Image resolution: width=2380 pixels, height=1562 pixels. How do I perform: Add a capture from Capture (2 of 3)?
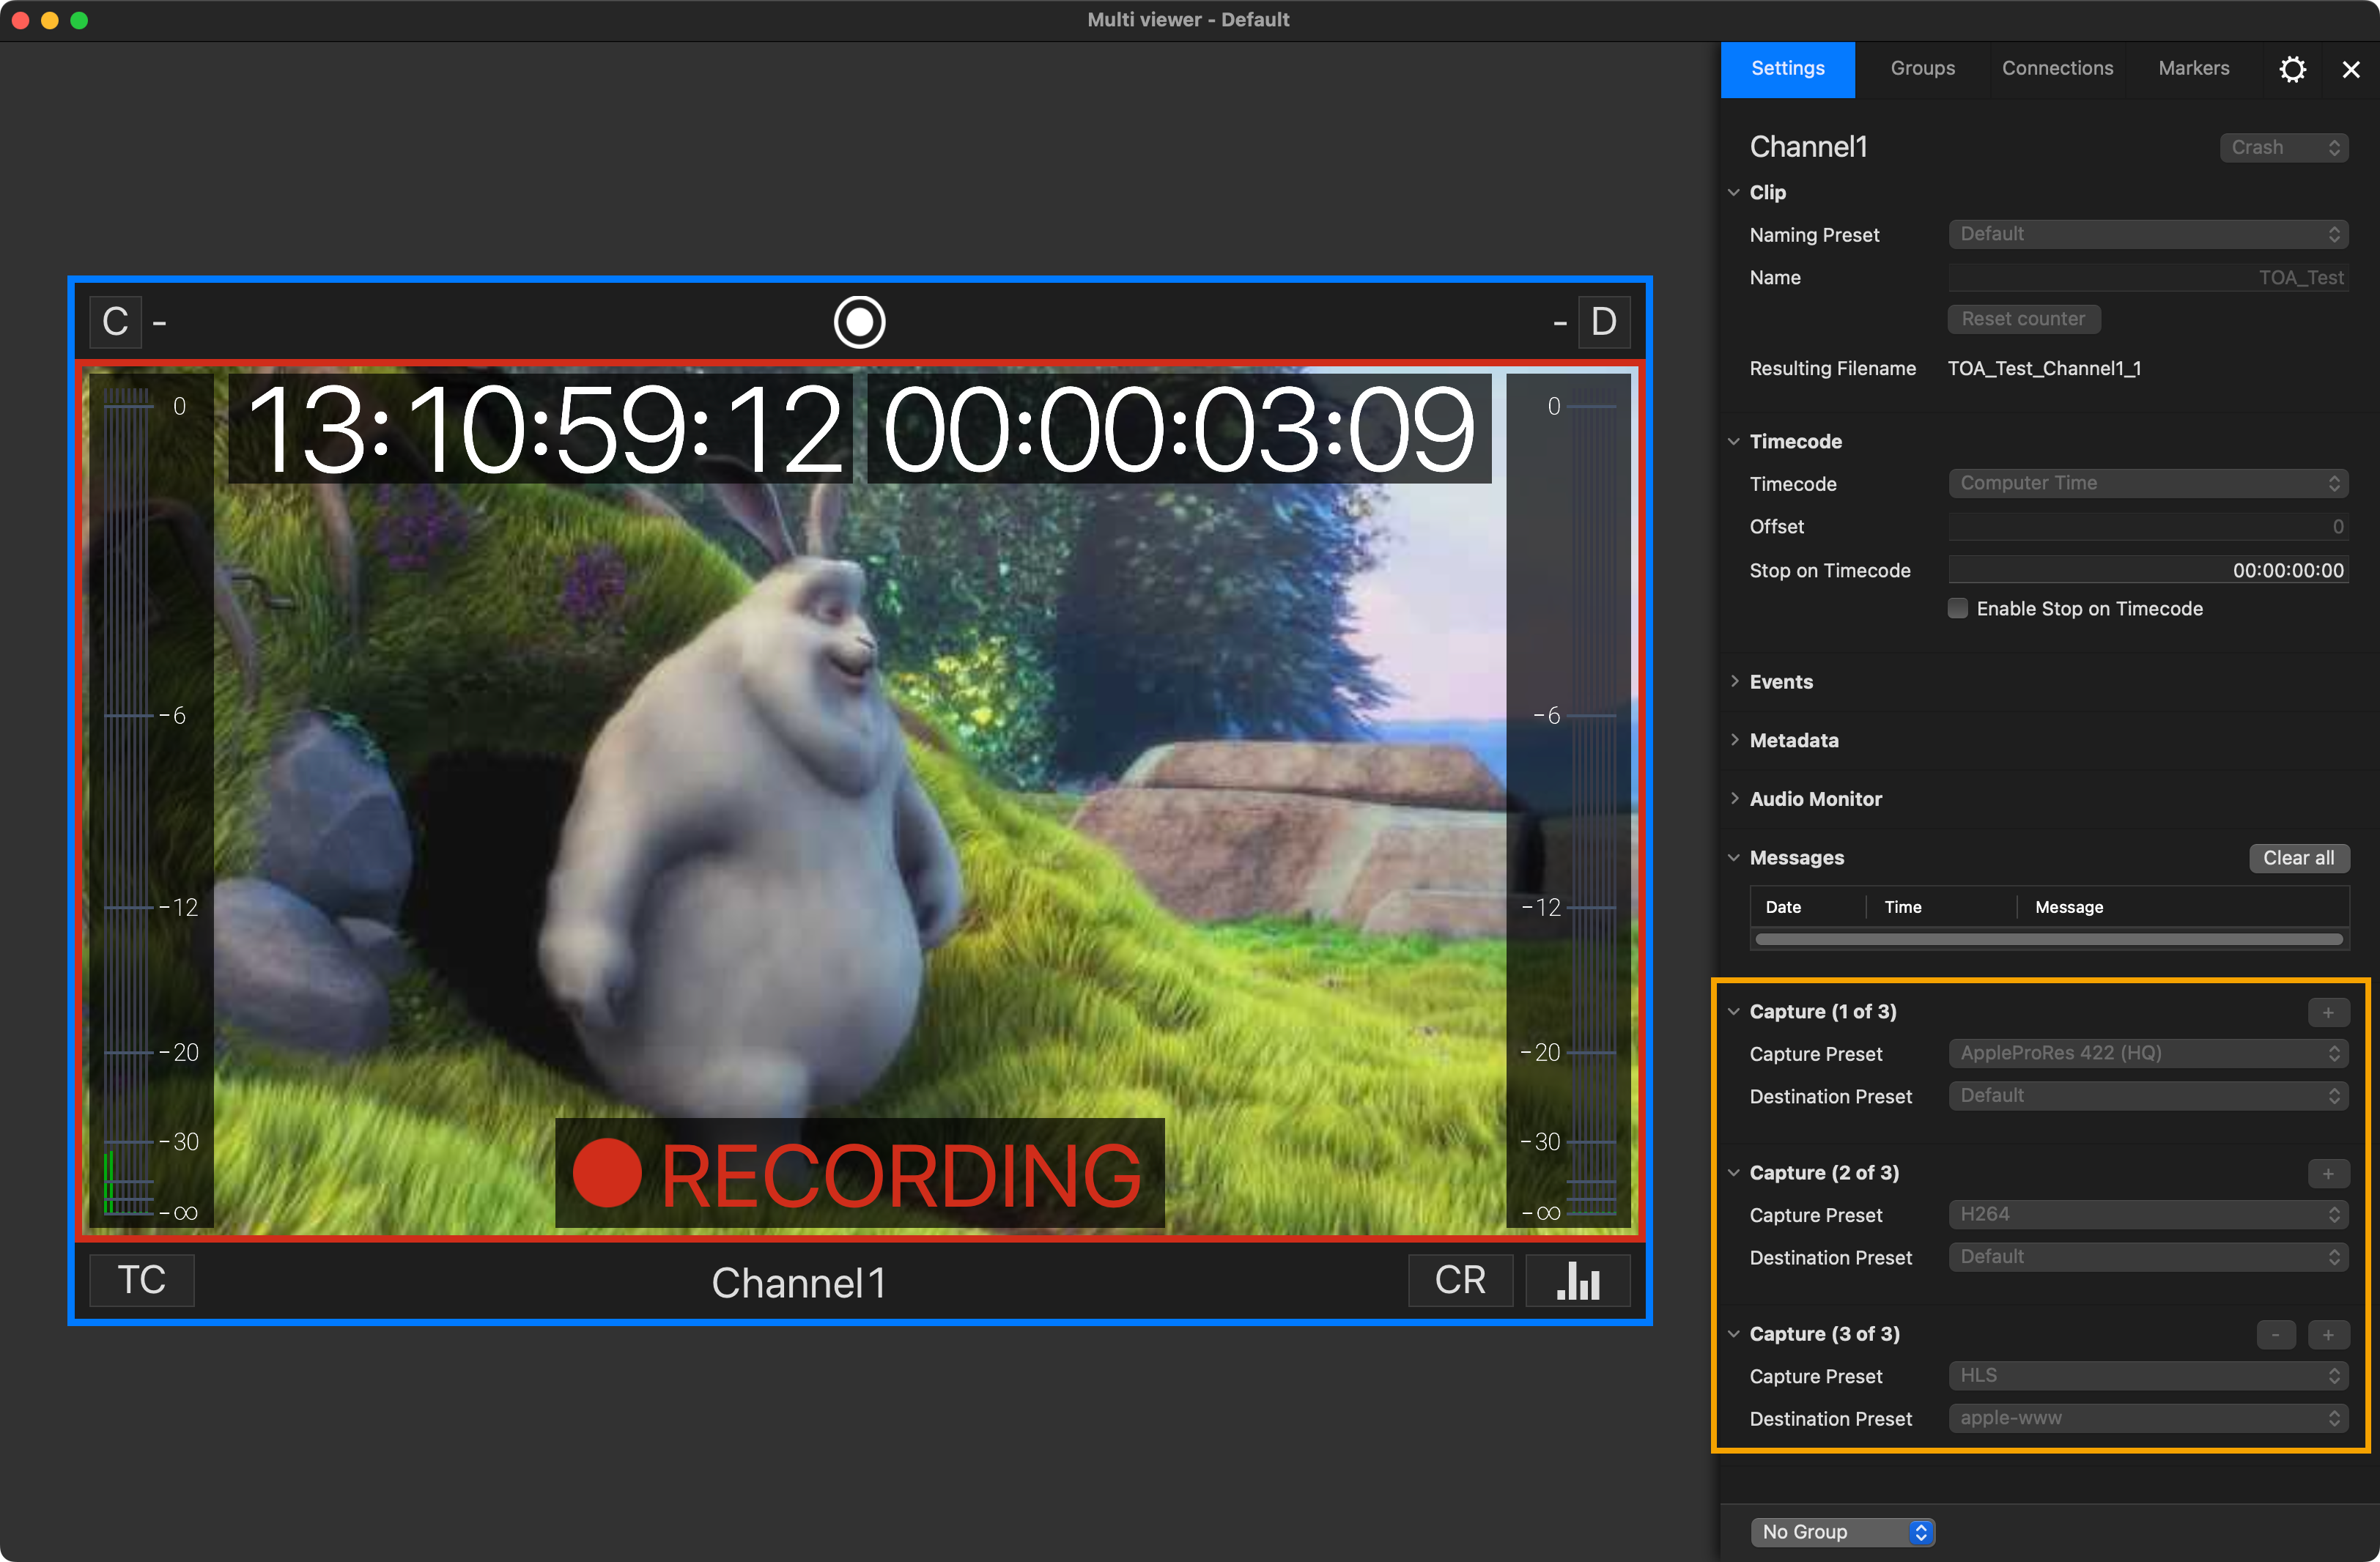pos(2328,1173)
